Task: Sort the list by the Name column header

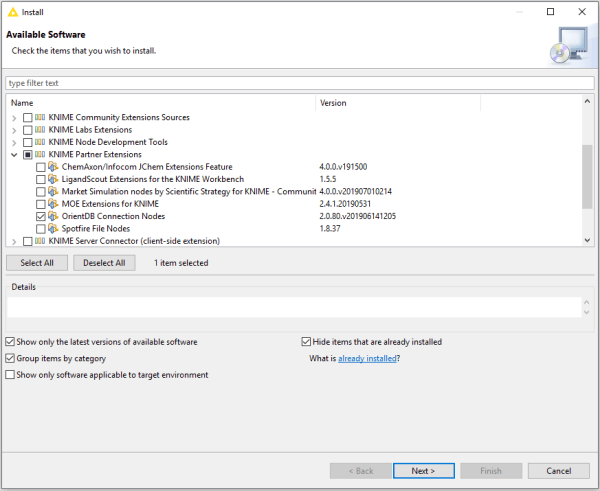Action: [161, 103]
